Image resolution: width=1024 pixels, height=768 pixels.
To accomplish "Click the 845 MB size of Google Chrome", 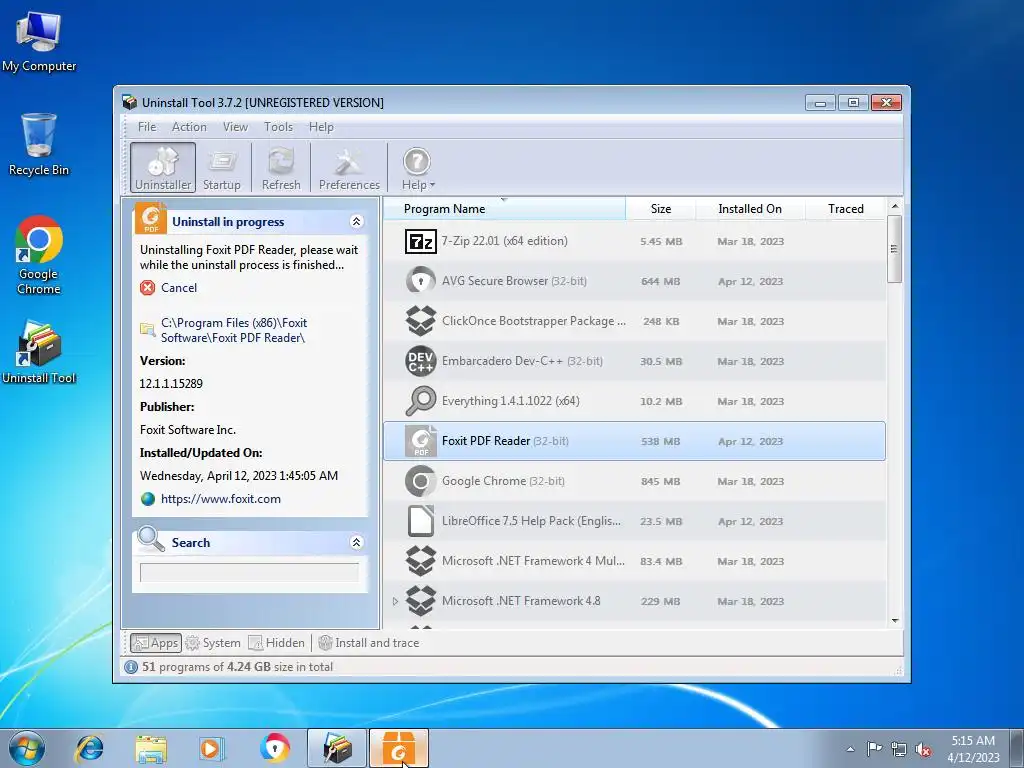I will click(x=660, y=481).
